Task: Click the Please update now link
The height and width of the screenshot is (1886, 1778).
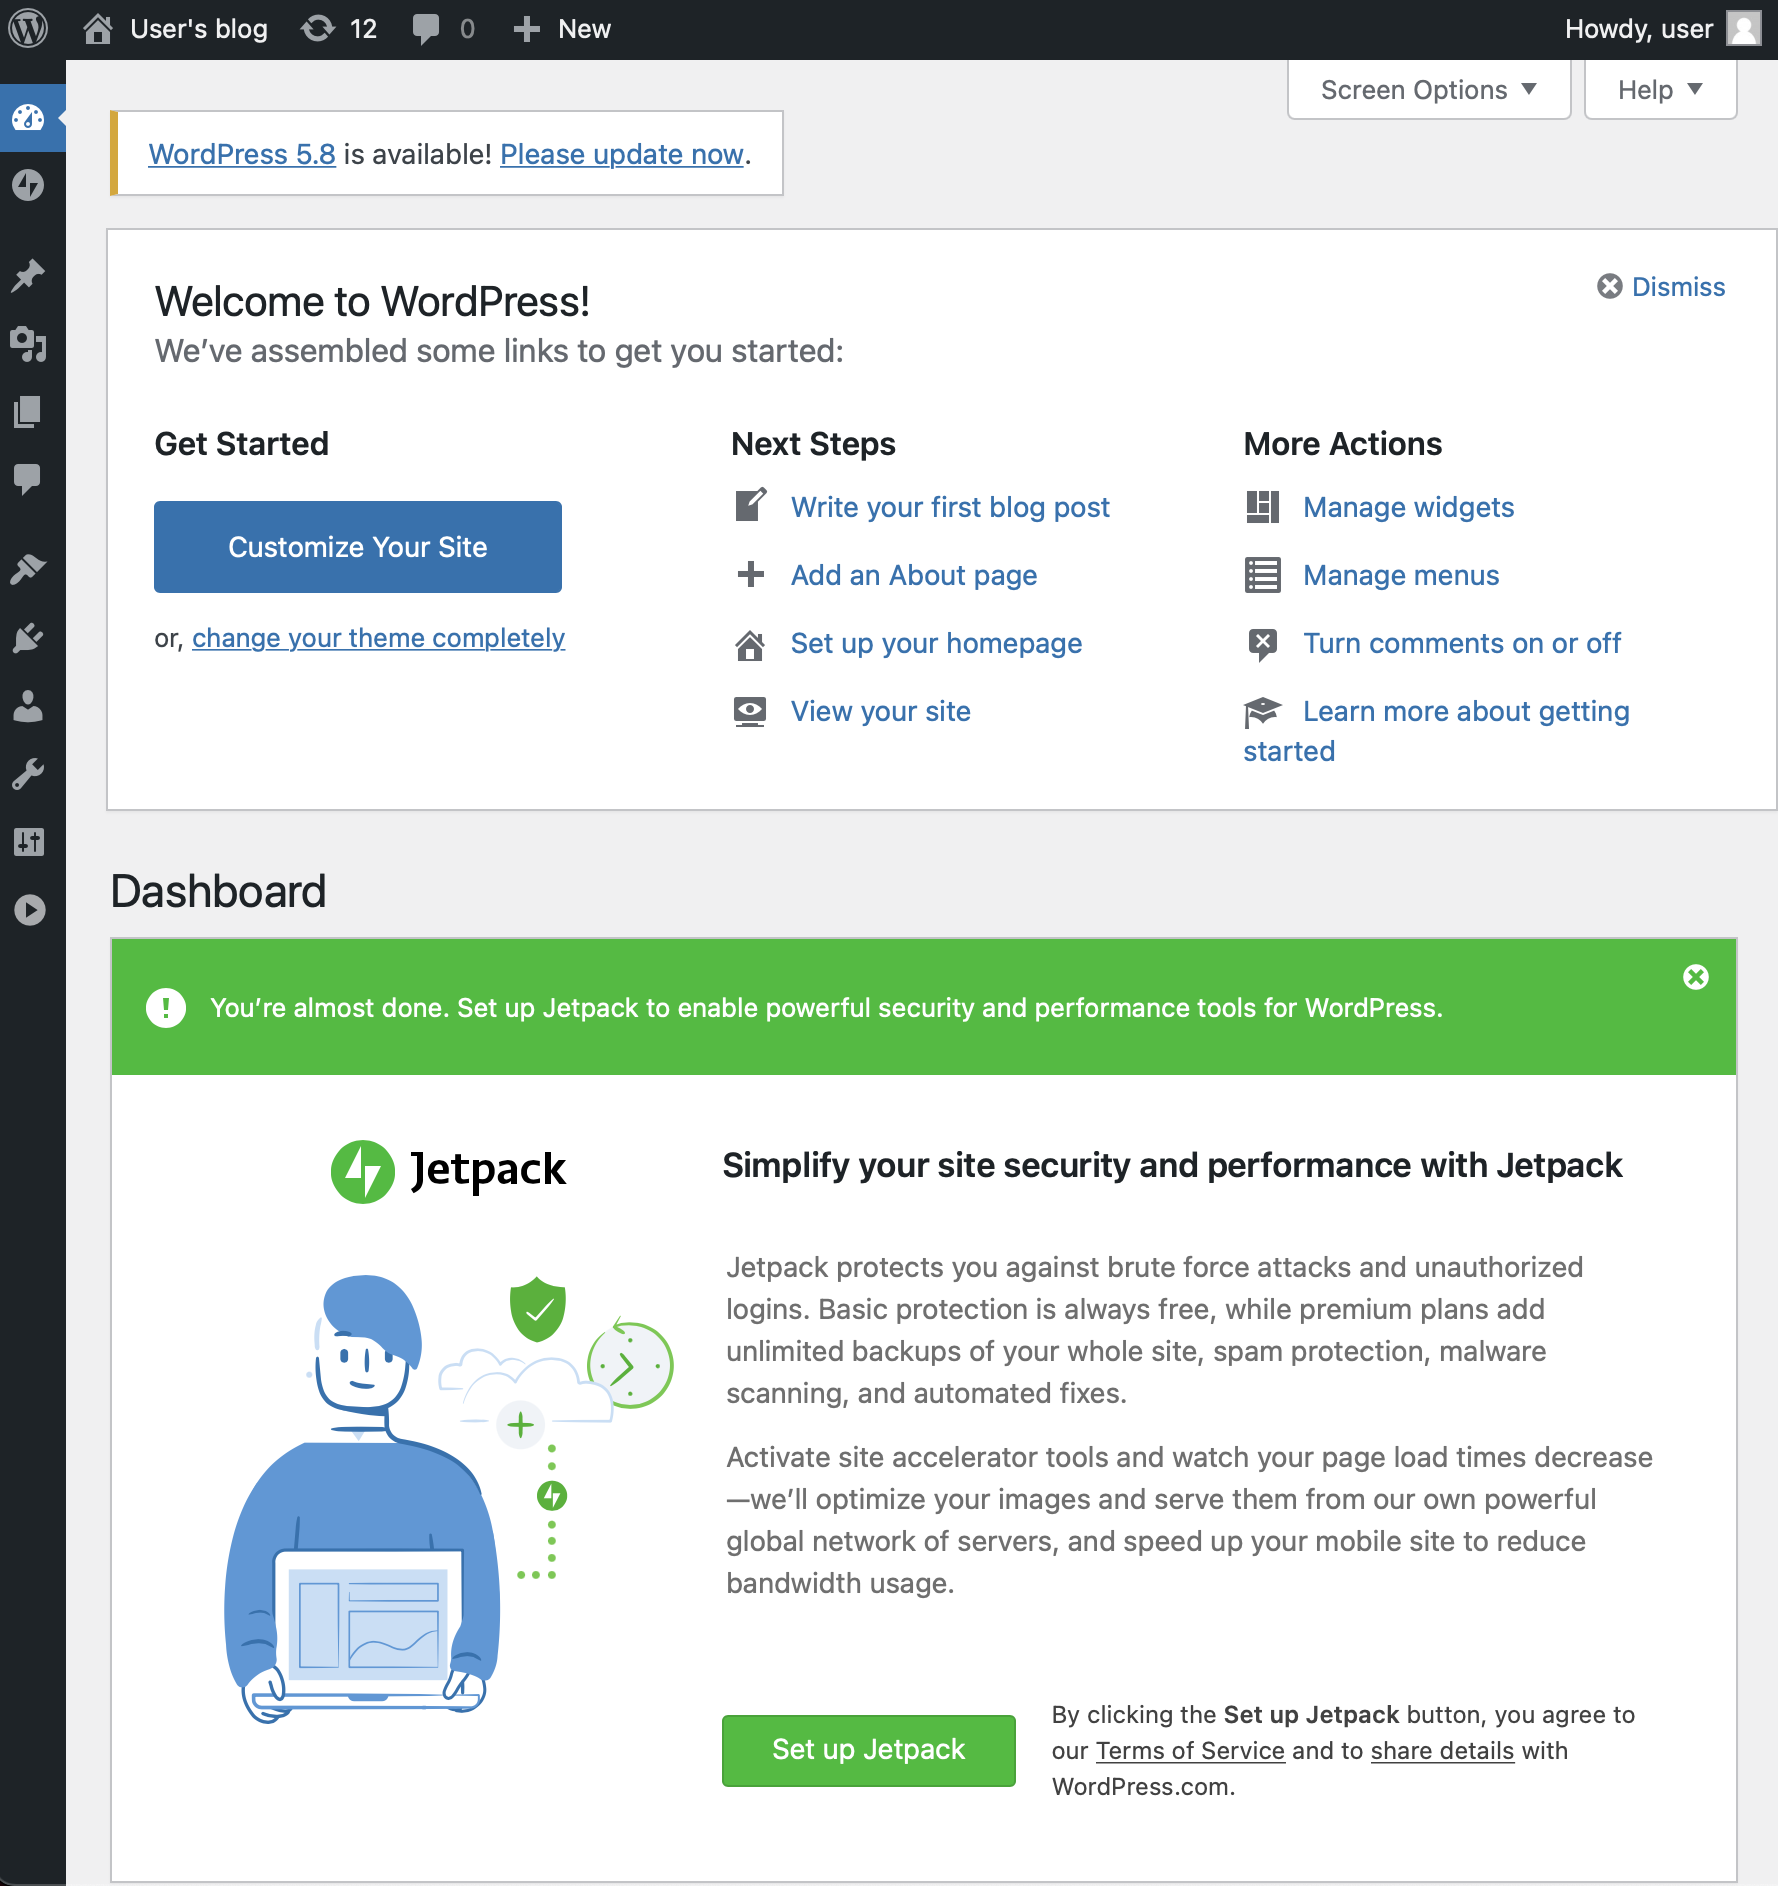Action: [x=621, y=154]
